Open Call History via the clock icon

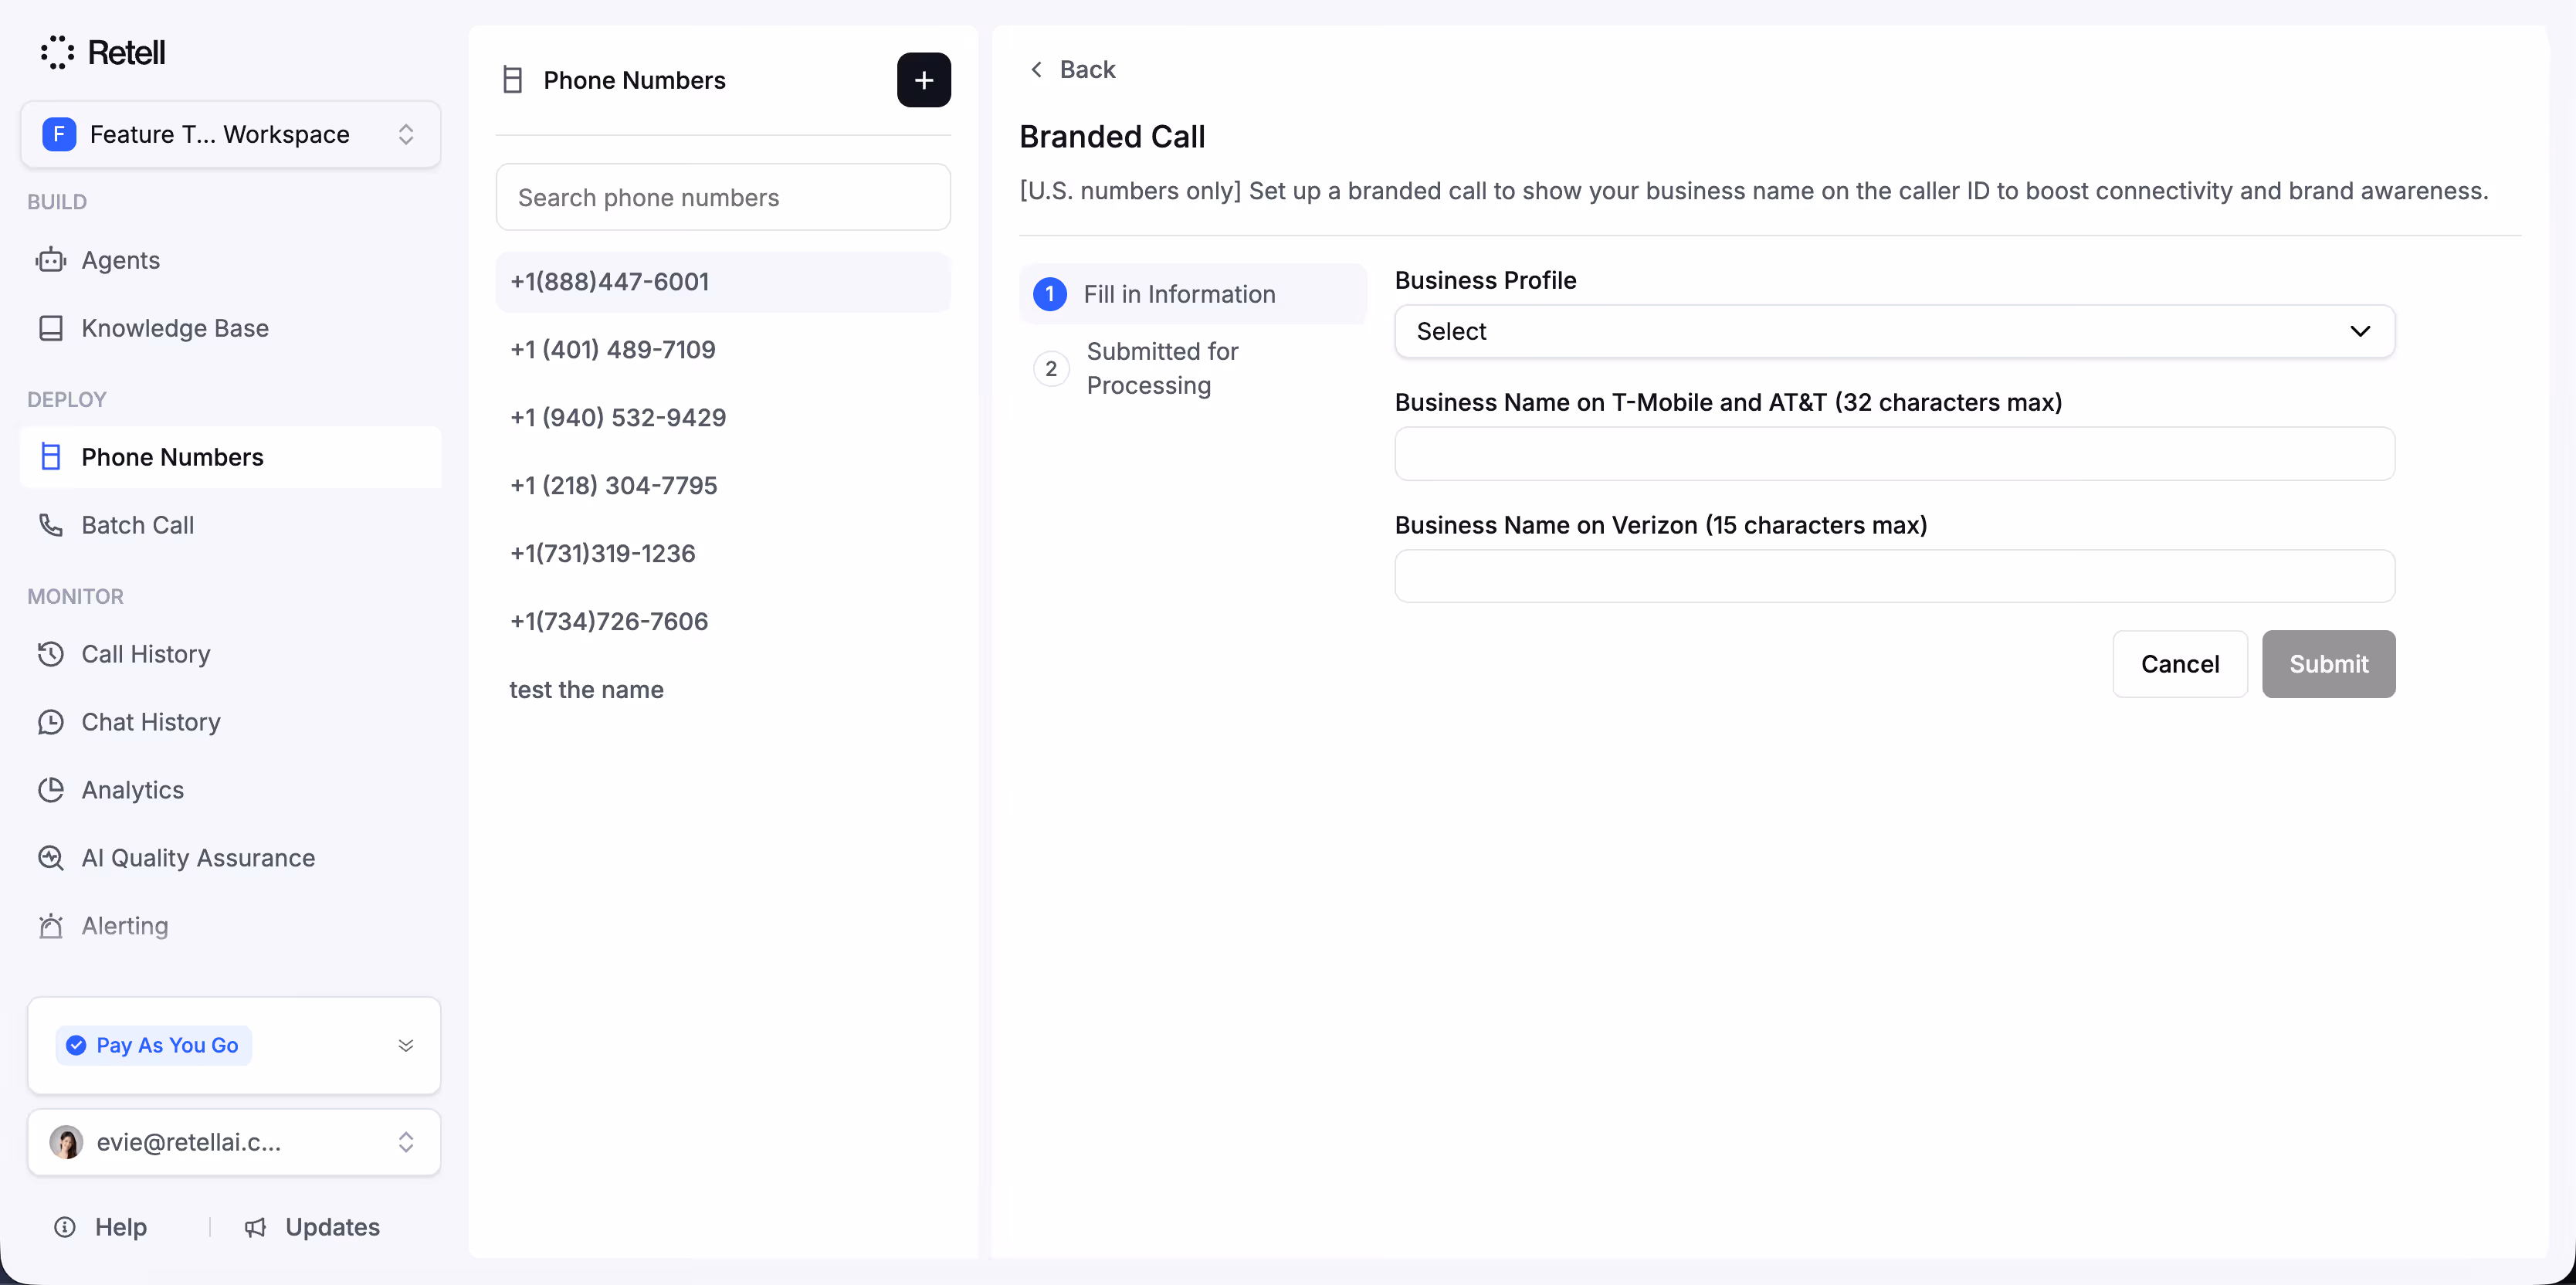click(51, 654)
